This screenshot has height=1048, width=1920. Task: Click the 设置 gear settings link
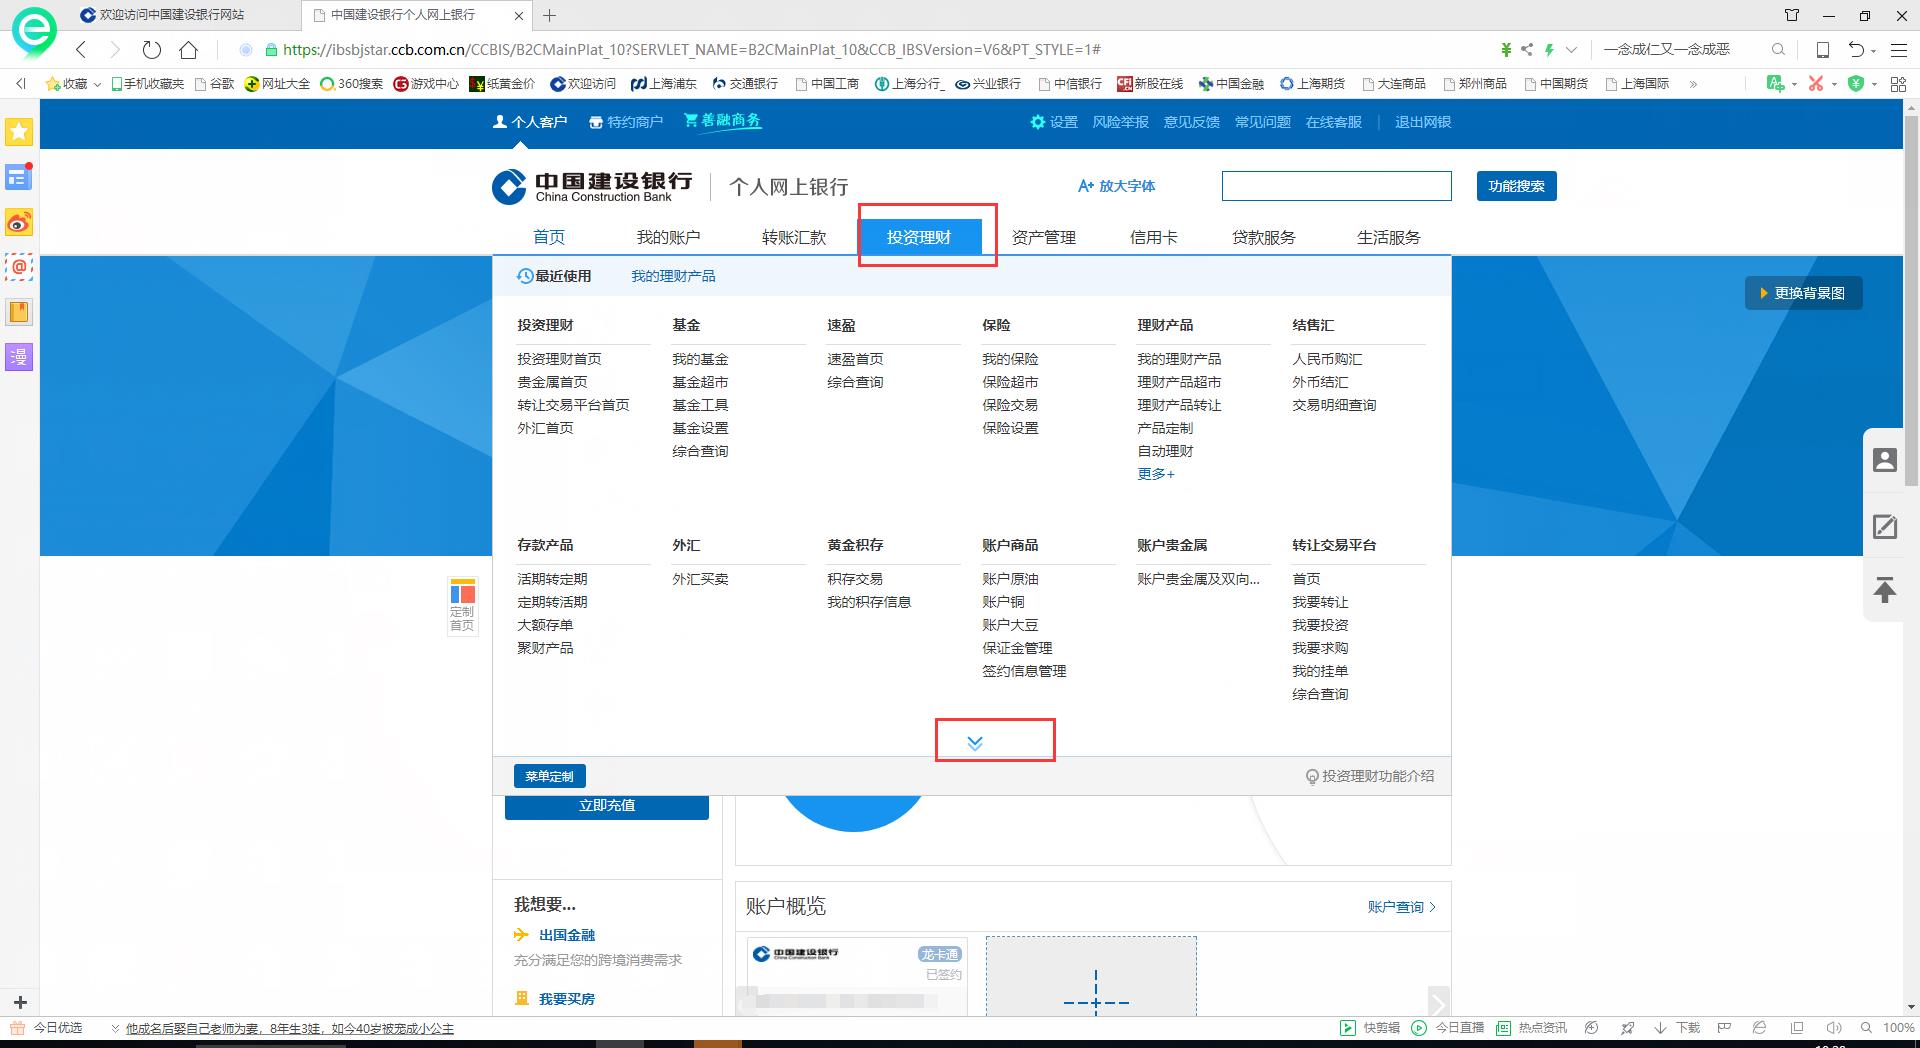click(x=1054, y=122)
